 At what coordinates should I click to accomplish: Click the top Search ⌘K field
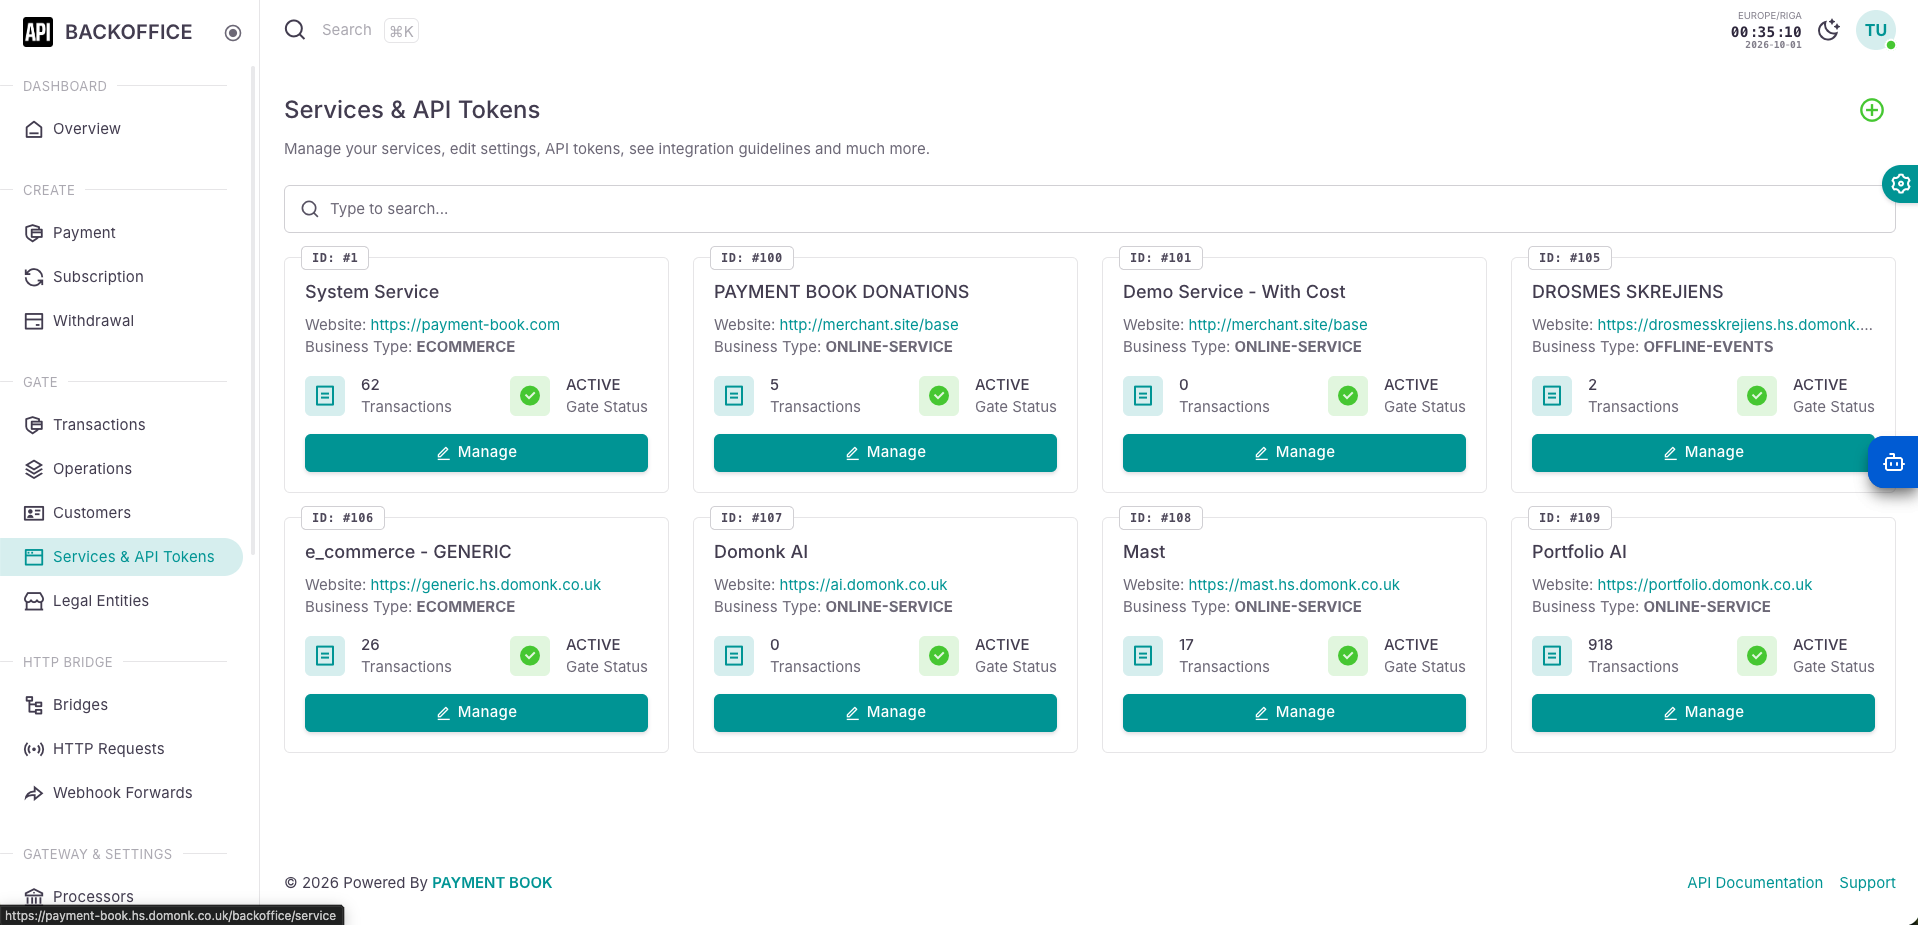pos(369,31)
